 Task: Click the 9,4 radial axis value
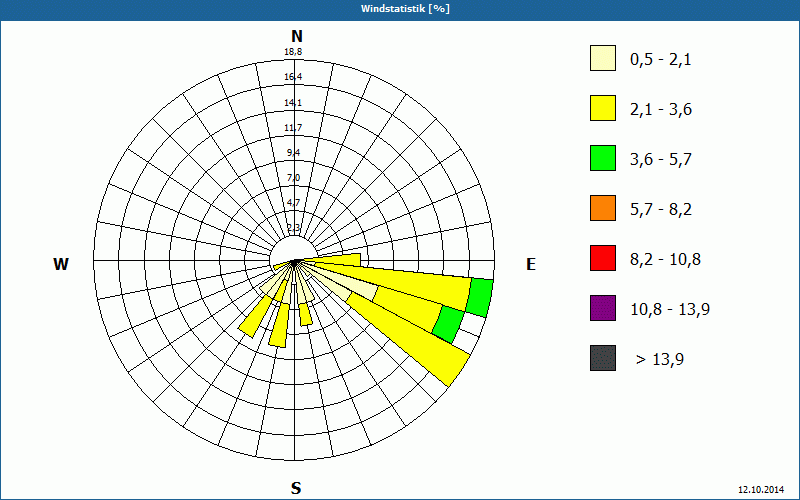(293, 153)
